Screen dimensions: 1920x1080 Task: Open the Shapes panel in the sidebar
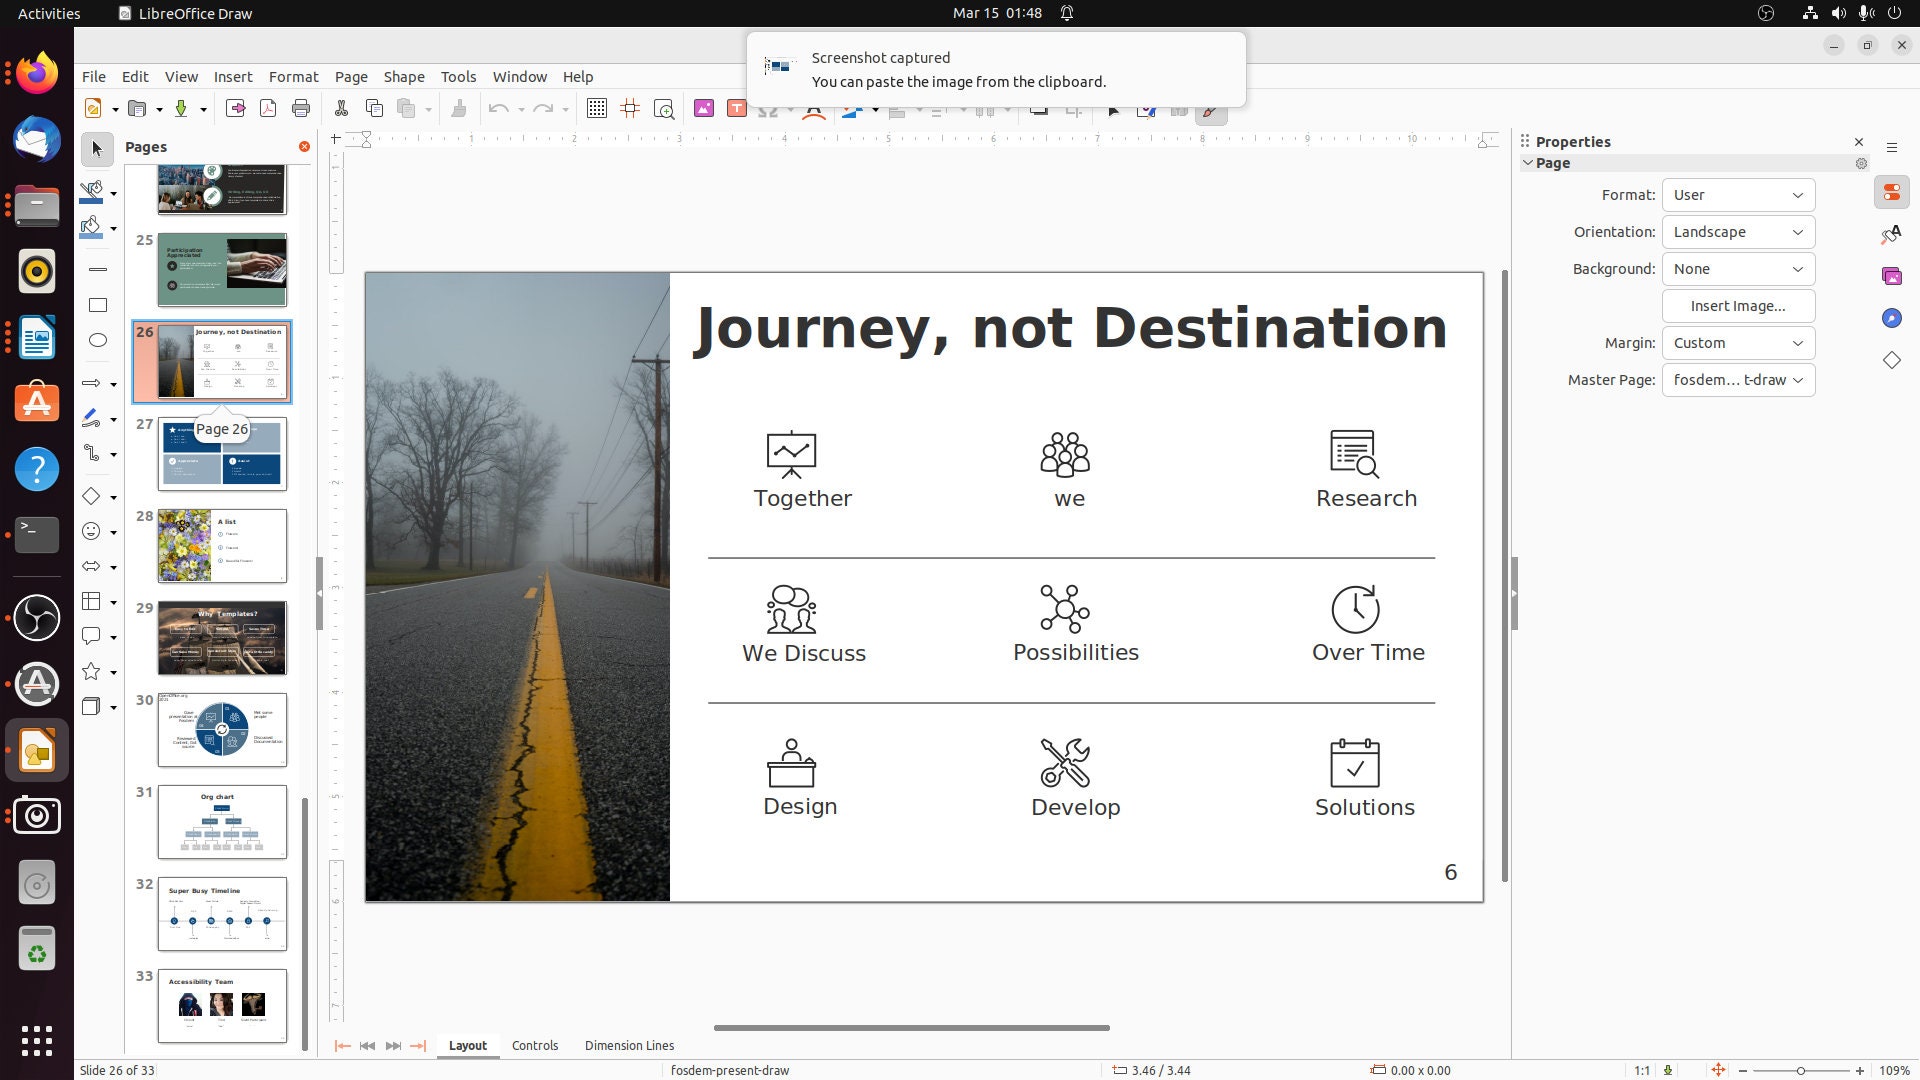pos(1892,360)
